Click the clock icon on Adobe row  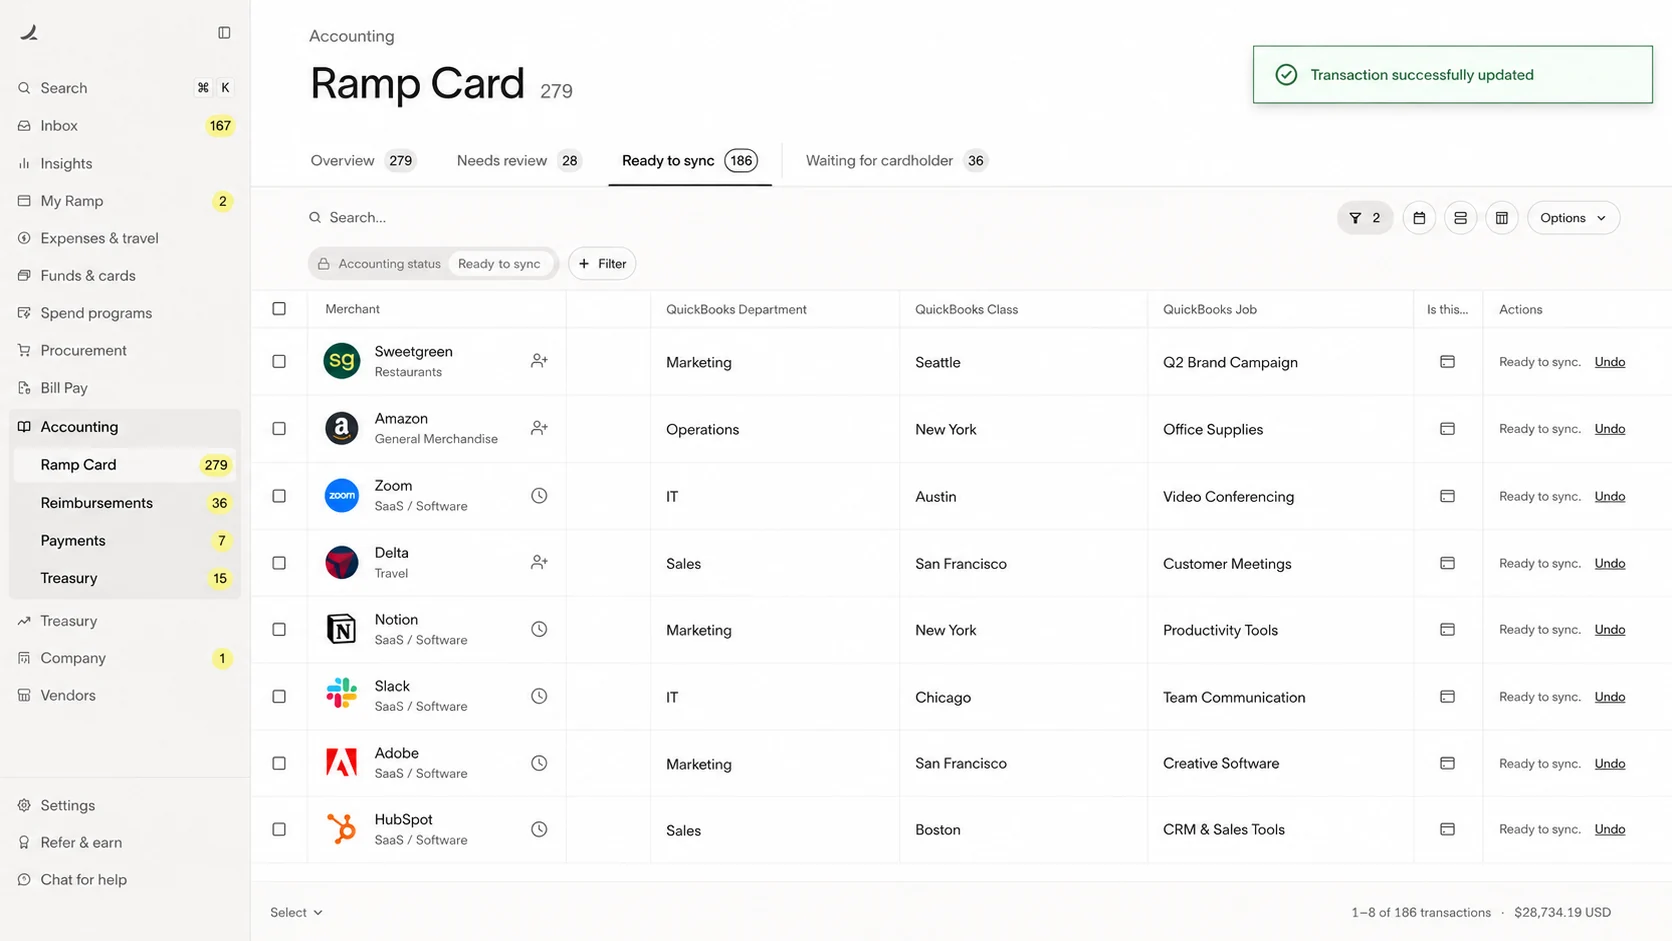click(x=539, y=763)
